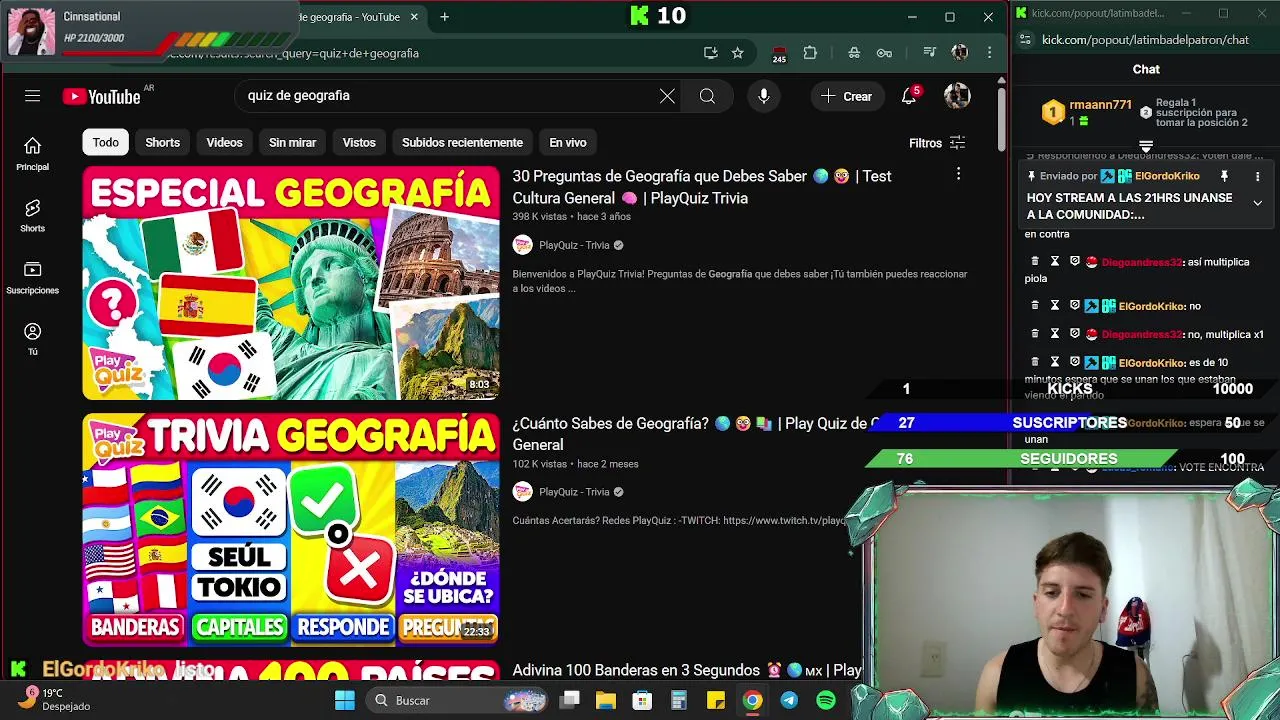Open YouTube account avatar menu
1280x720 pixels.
tap(957, 96)
